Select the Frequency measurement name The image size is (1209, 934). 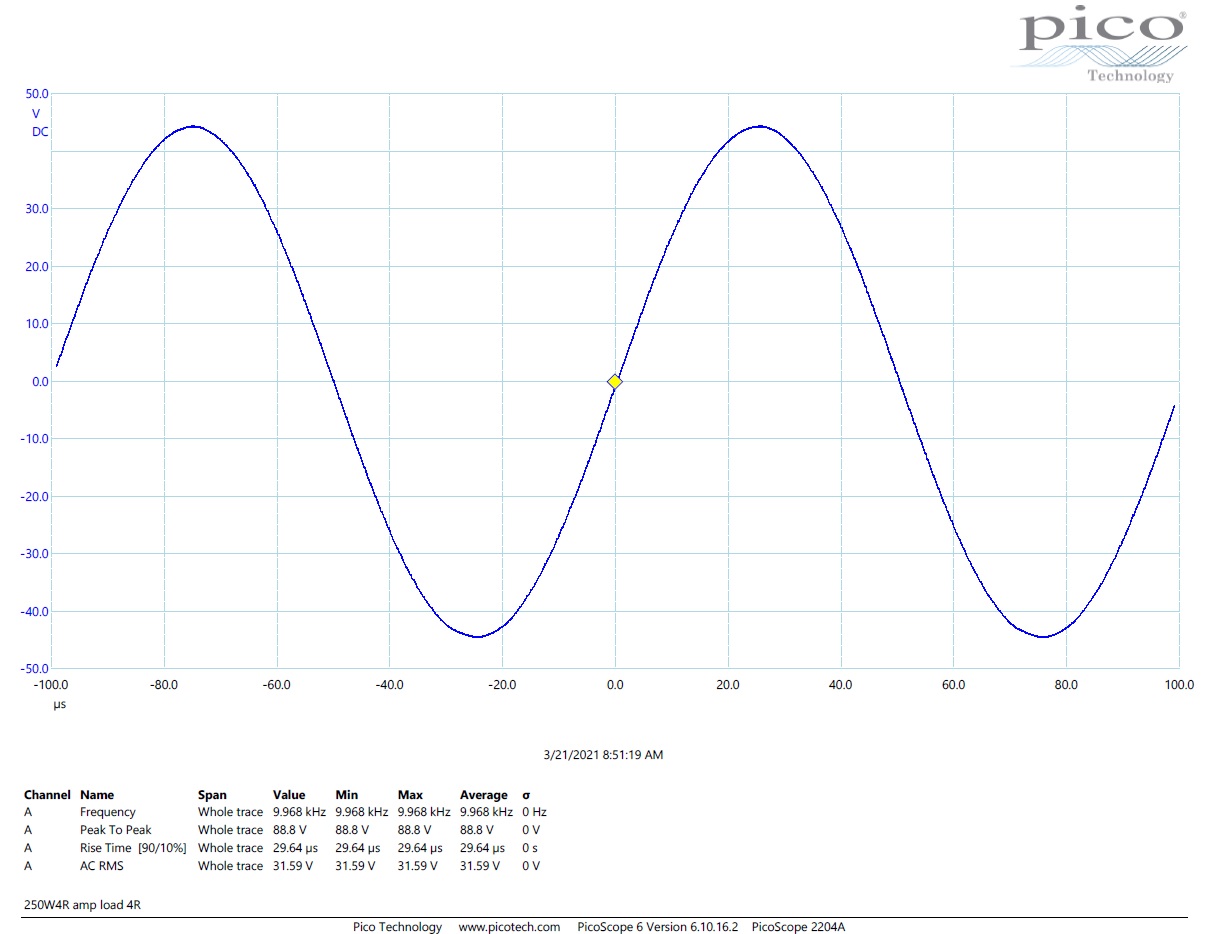click(108, 812)
